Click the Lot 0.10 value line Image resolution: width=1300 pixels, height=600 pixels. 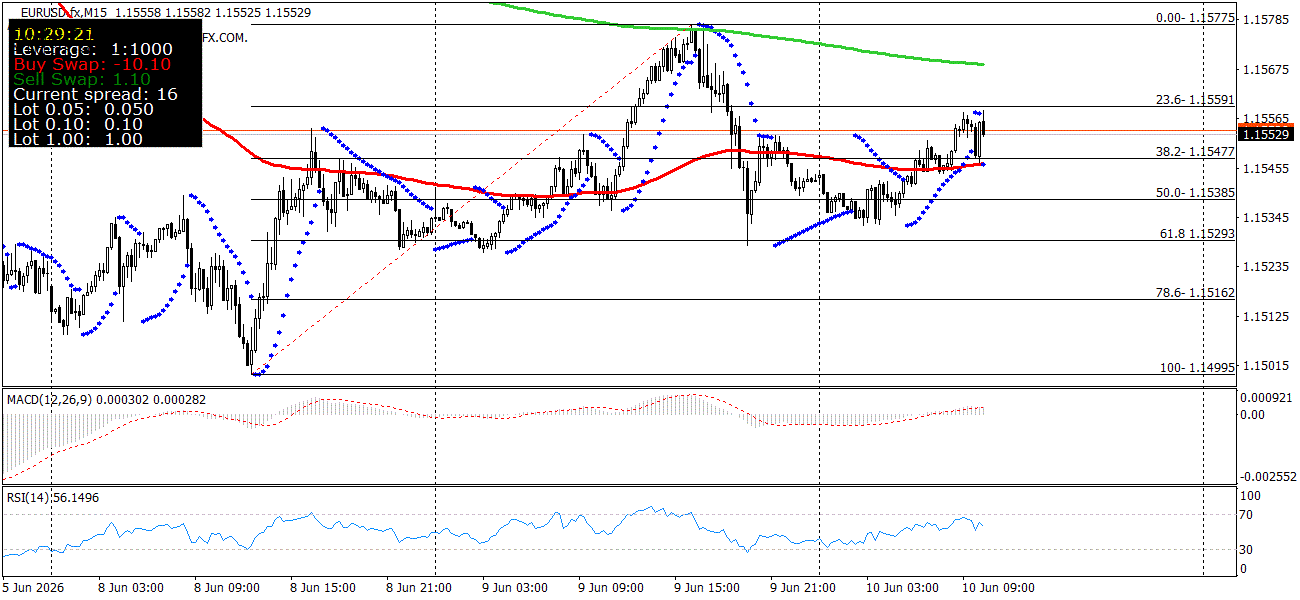78,124
